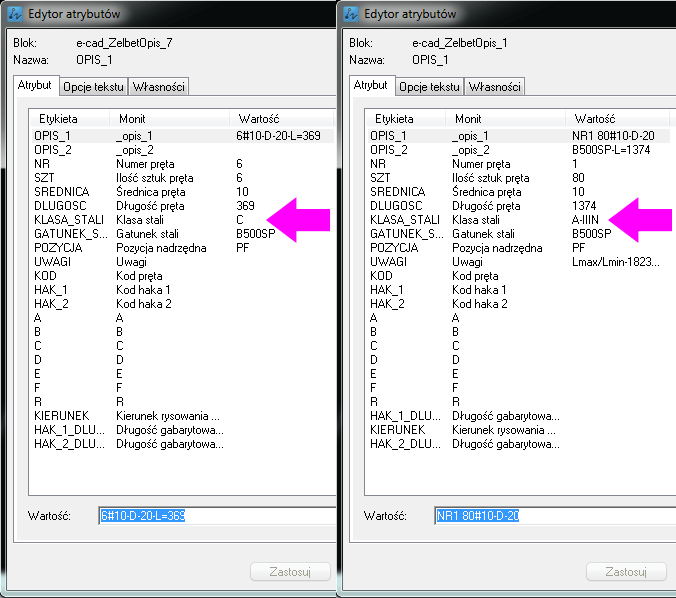The width and height of the screenshot is (676, 598).
Task: Sort by Etykieta column in right window
Action: 405,119
